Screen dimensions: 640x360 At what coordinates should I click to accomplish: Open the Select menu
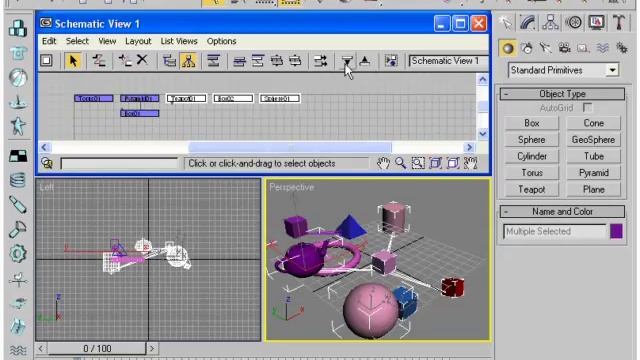pyautogui.click(x=77, y=41)
